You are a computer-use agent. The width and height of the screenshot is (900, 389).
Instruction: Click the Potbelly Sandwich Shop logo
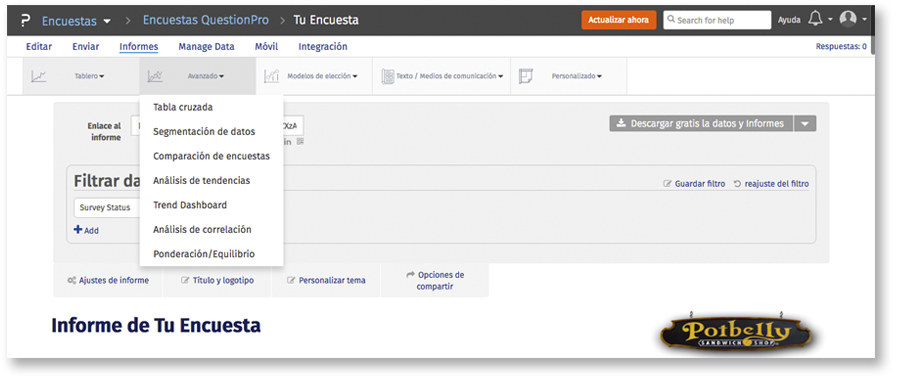pos(737,332)
